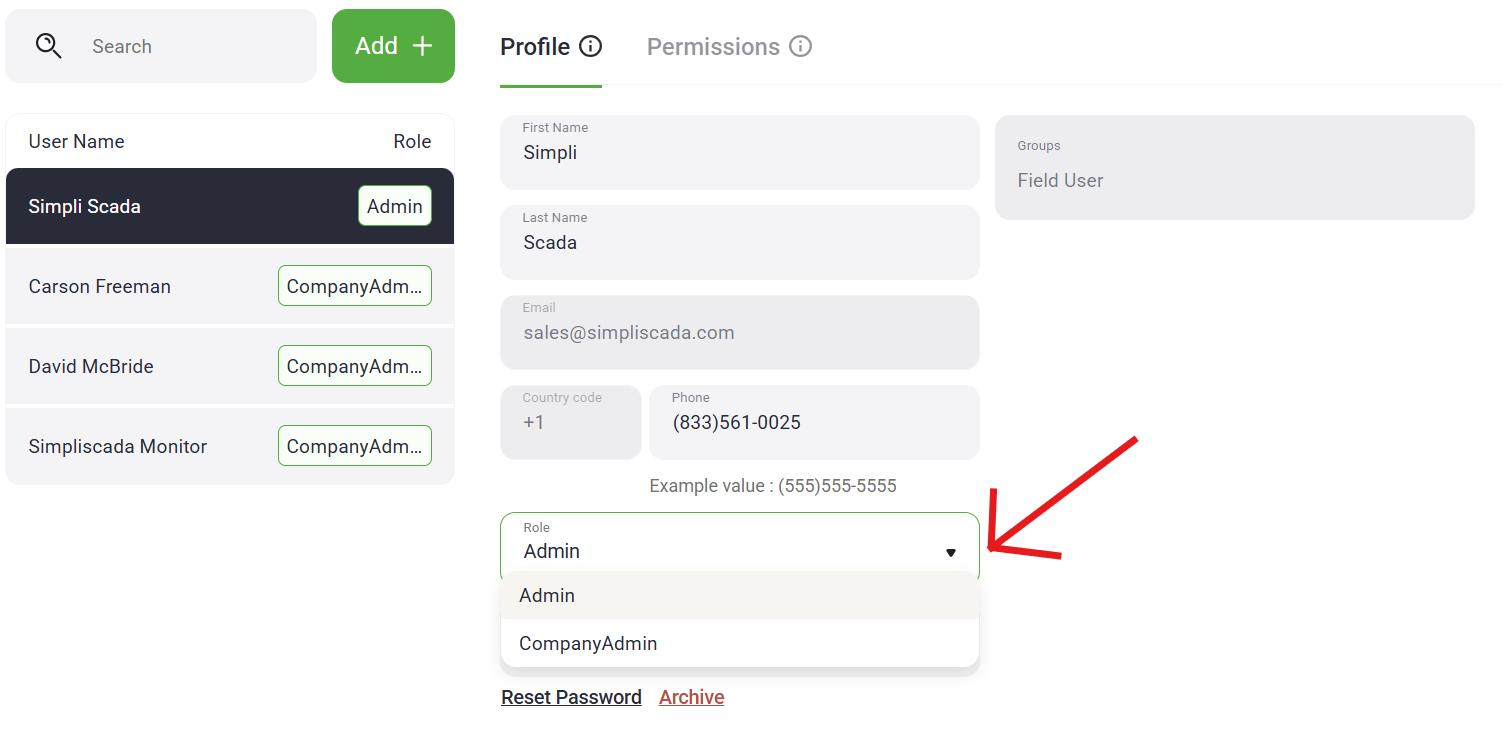Open the Simpliscada Monitor user
Viewport: 1503px width, 741px height.
pos(118,446)
